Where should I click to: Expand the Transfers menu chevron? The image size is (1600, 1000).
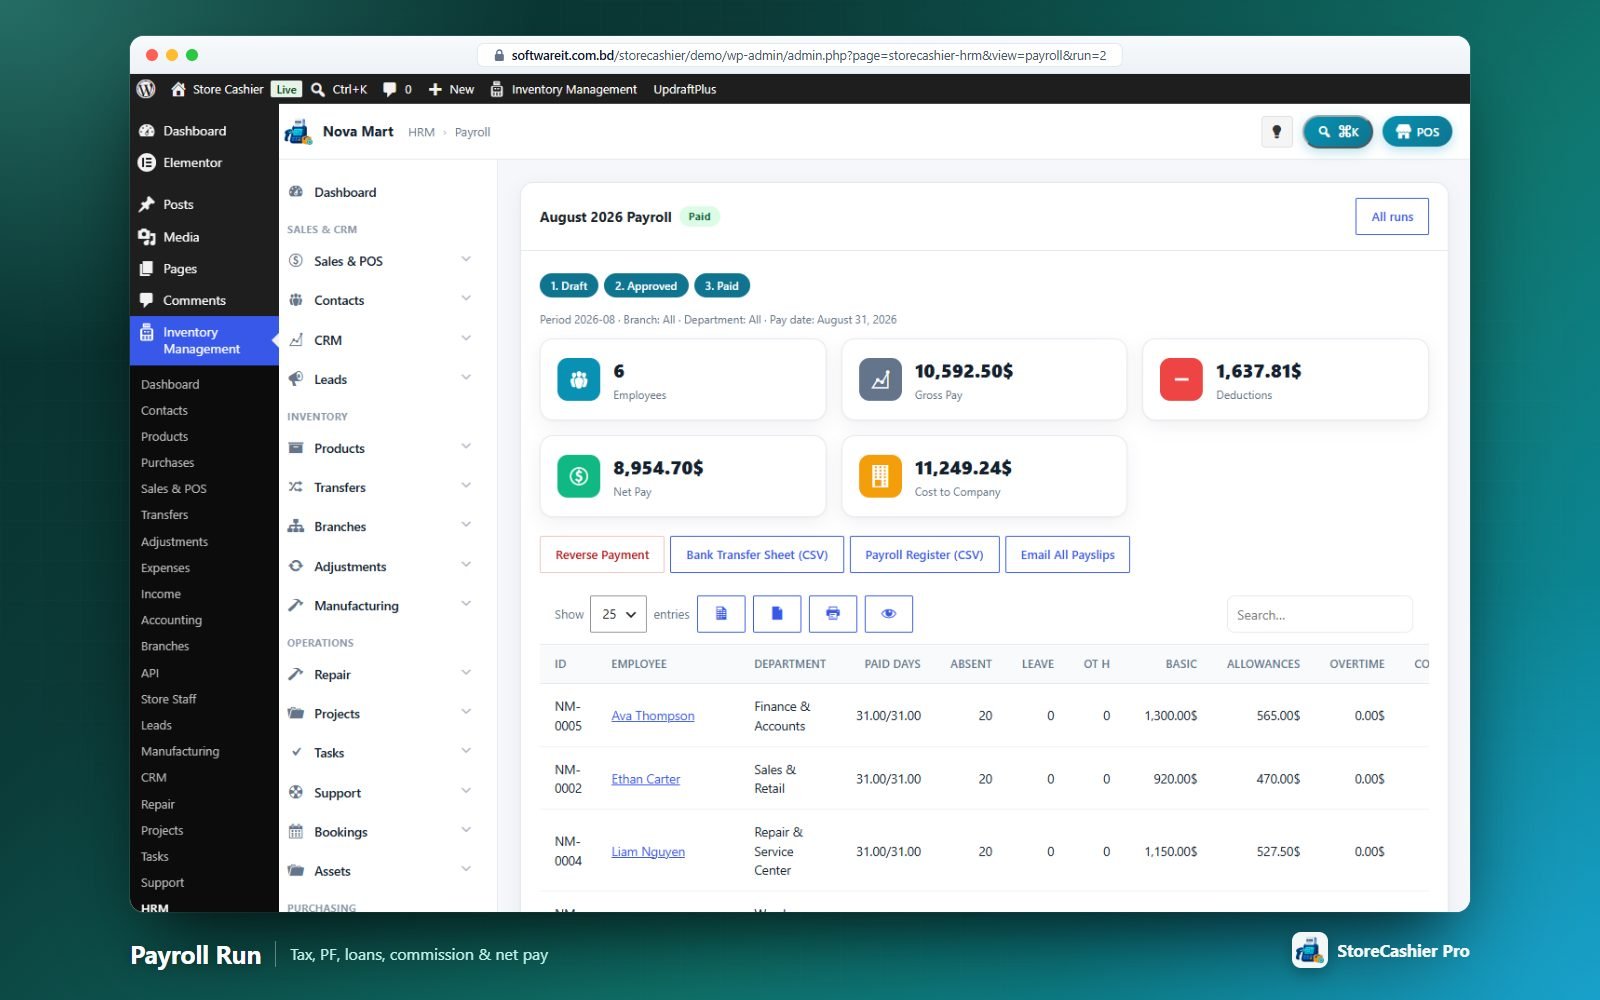[x=466, y=486]
